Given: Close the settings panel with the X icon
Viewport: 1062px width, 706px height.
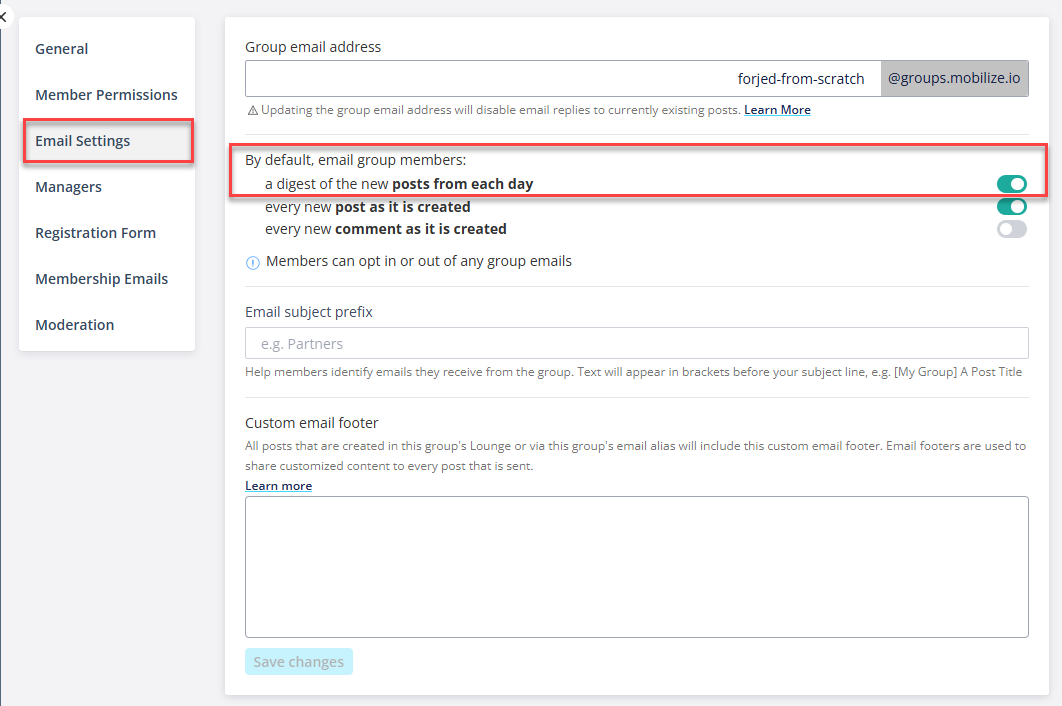Looking at the screenshot, I should pos(3,16).
